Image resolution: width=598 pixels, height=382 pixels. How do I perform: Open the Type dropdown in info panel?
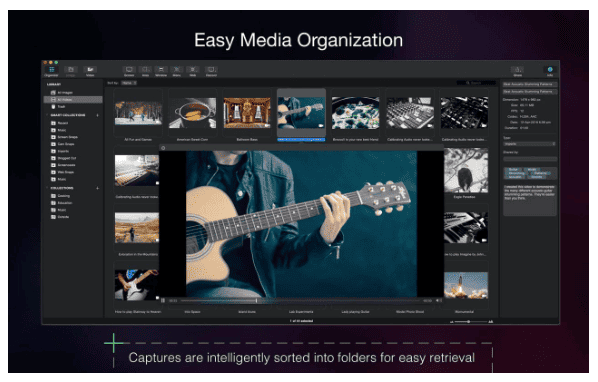pyautogui.click(x=529, y=144)
